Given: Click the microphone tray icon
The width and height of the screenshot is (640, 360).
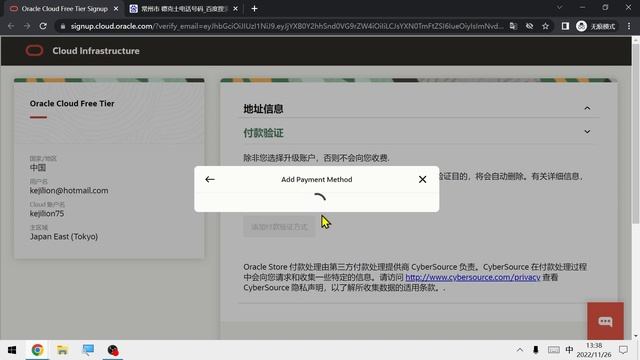Looking at the screenshot, I should coord(536,350).
